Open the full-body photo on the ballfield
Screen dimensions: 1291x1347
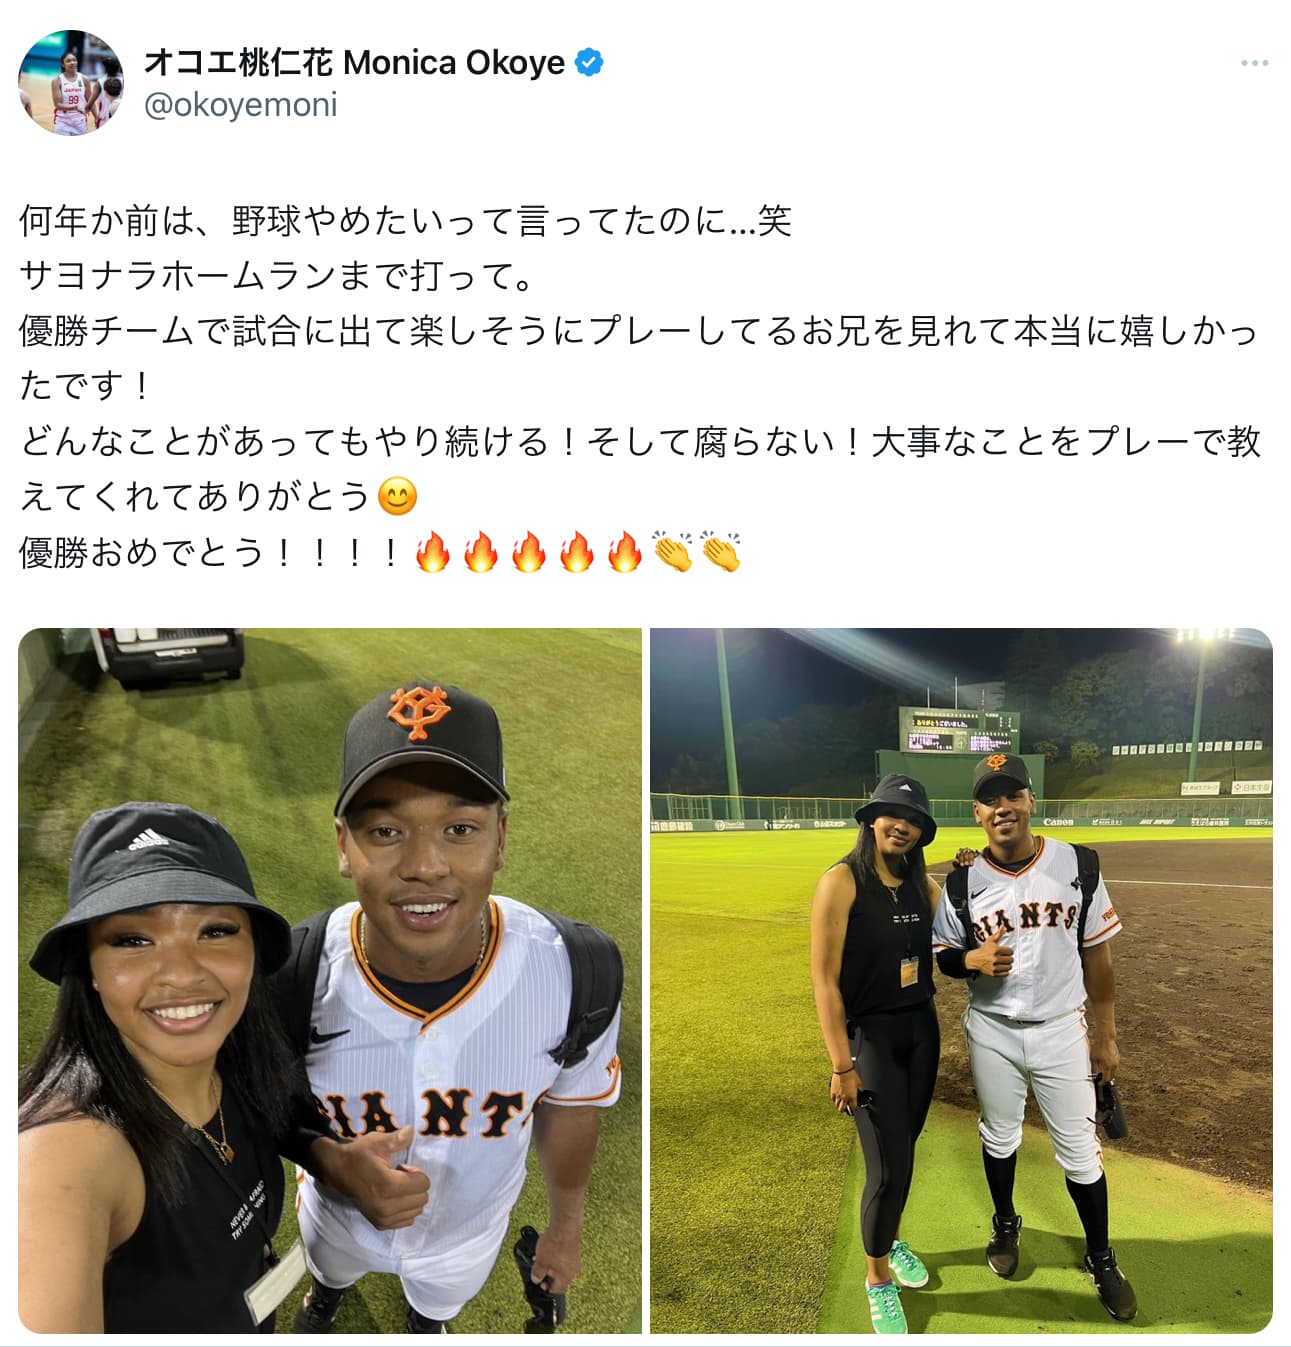click(961, 980)
